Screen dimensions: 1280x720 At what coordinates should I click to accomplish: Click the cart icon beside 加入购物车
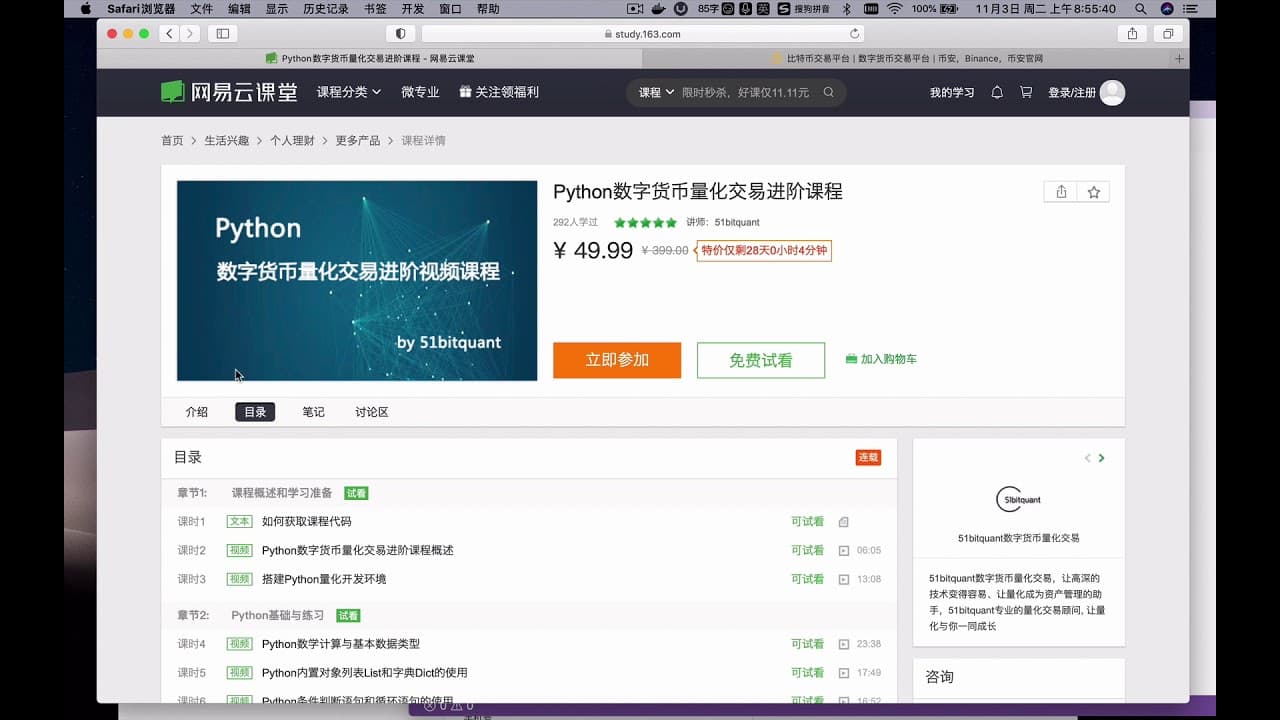click(851, 359)
